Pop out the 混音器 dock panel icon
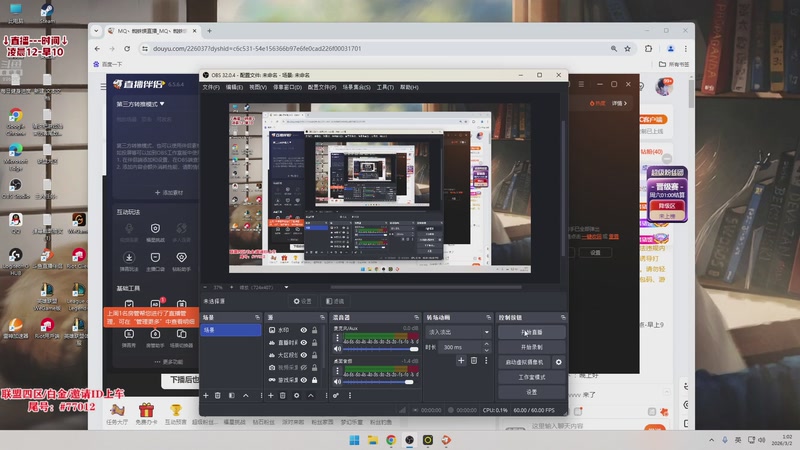 [416, 317]
